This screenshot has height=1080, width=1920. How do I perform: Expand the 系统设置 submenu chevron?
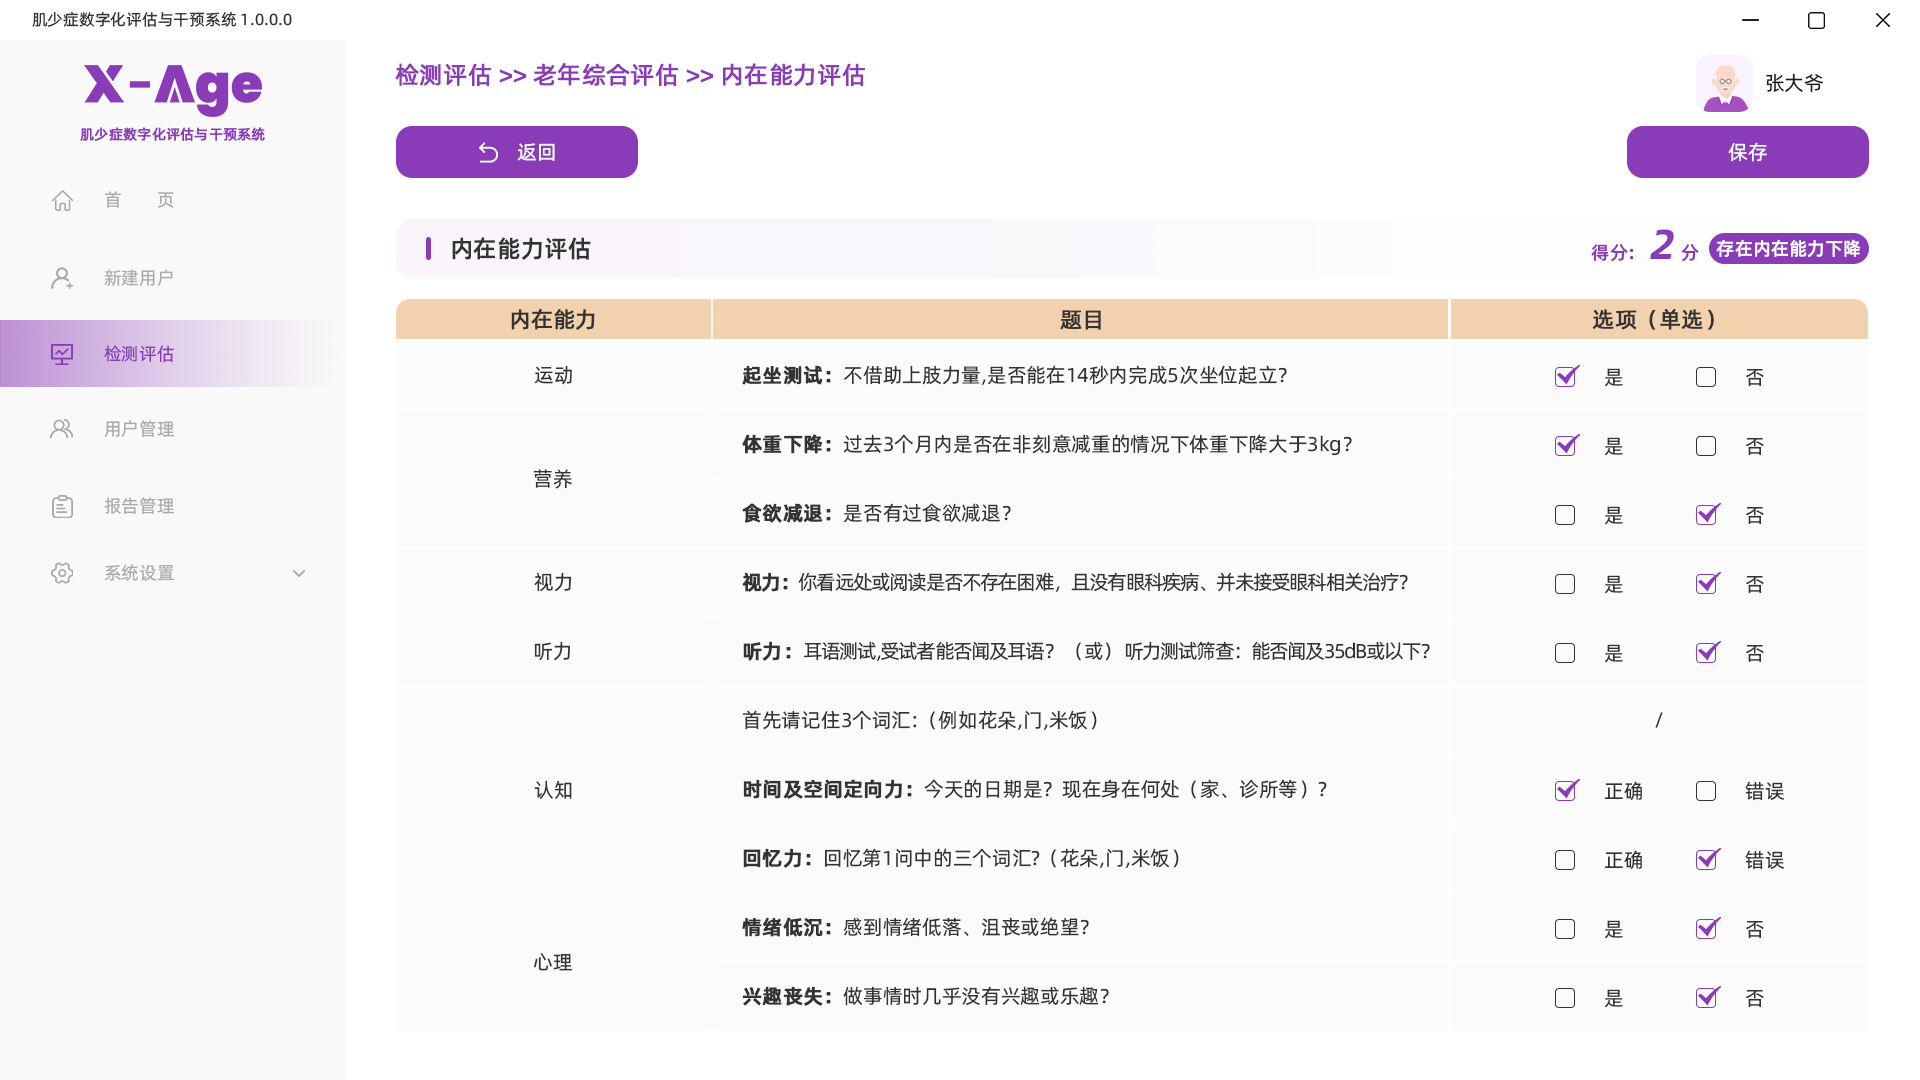click(298, 573)
